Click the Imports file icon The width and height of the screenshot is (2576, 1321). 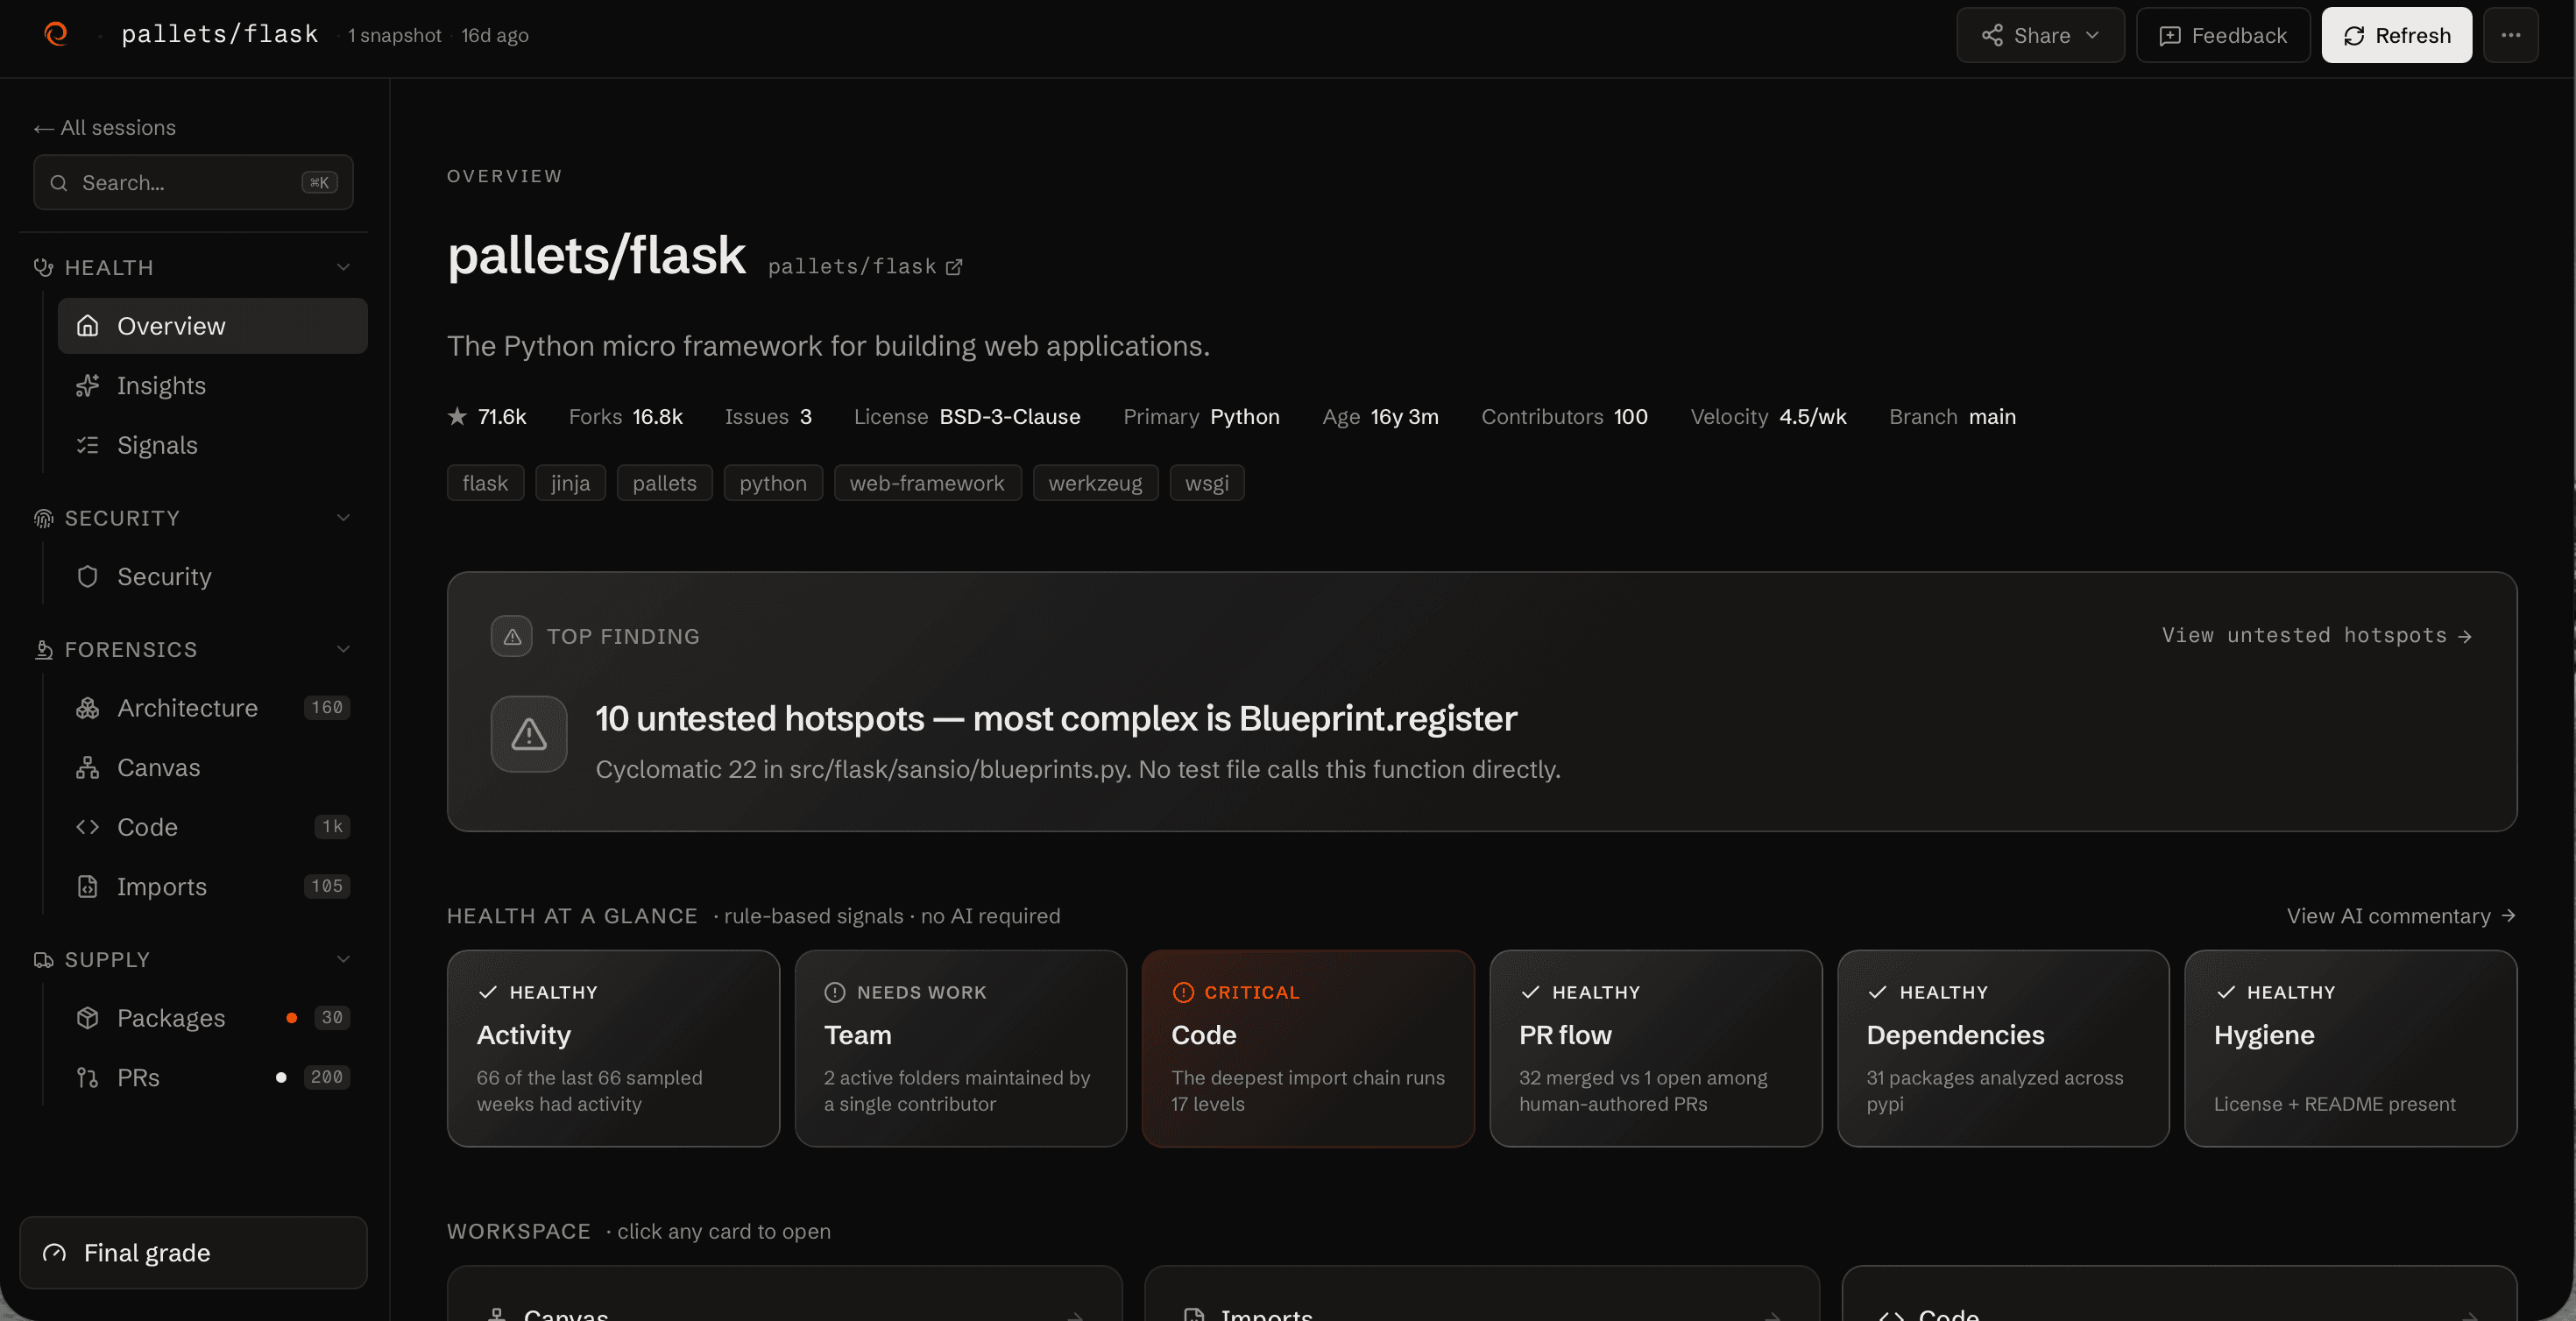pos(88,886)
